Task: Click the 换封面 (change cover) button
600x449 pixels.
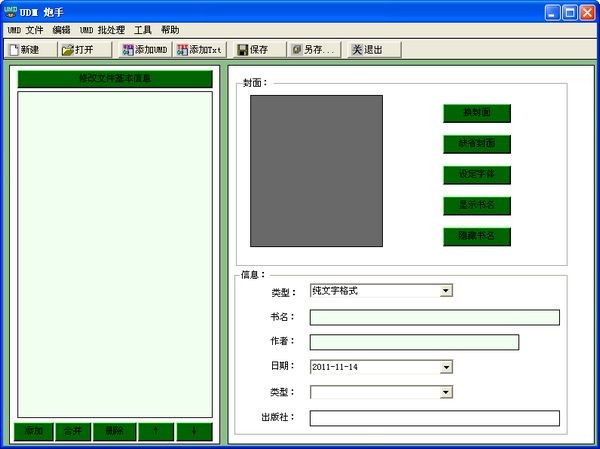Action: [x=477, y=113]
